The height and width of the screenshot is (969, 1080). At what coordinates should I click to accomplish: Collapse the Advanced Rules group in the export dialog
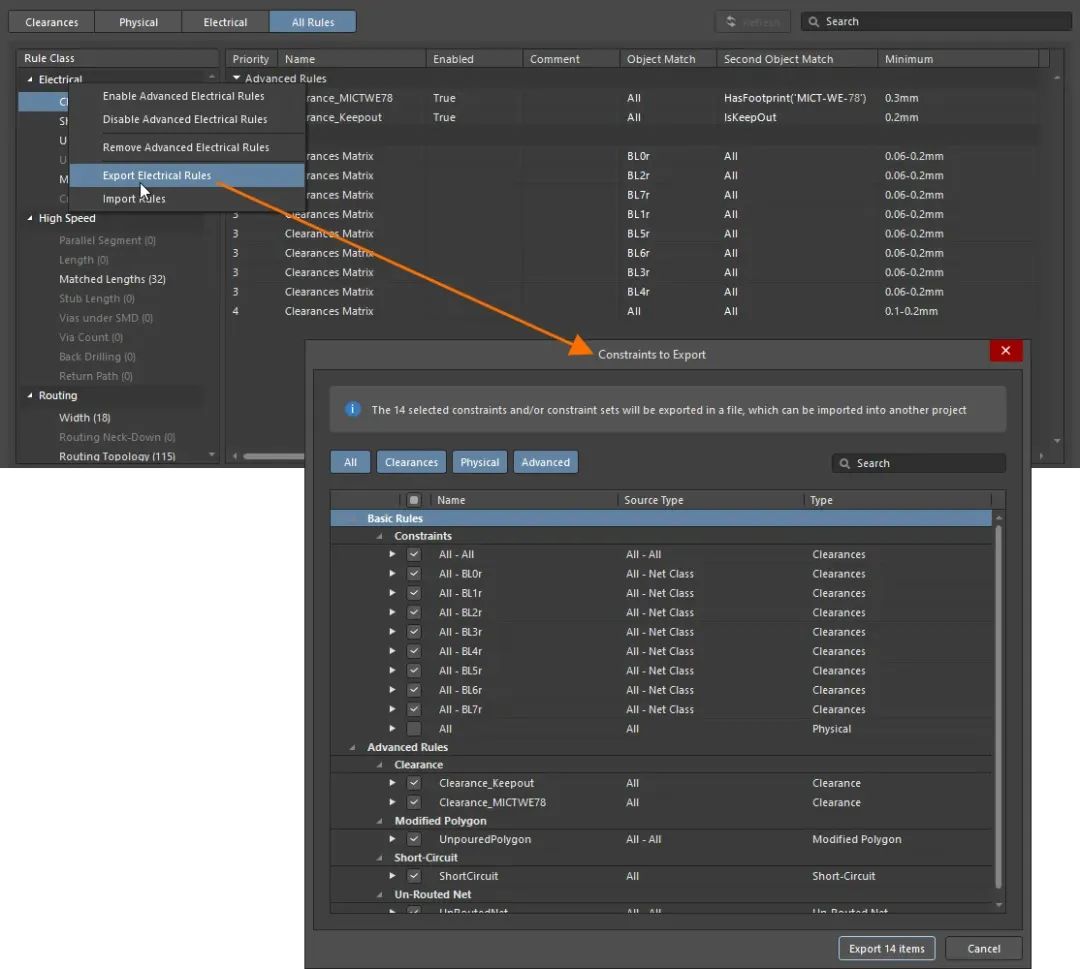pos(353,747)
